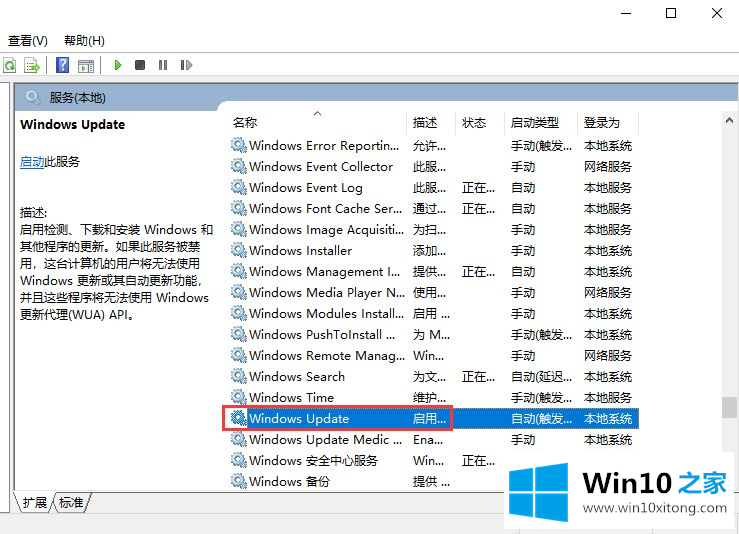Click the Export List toolbar icon
Screen dimensions: 739x534
pos(32,66)
